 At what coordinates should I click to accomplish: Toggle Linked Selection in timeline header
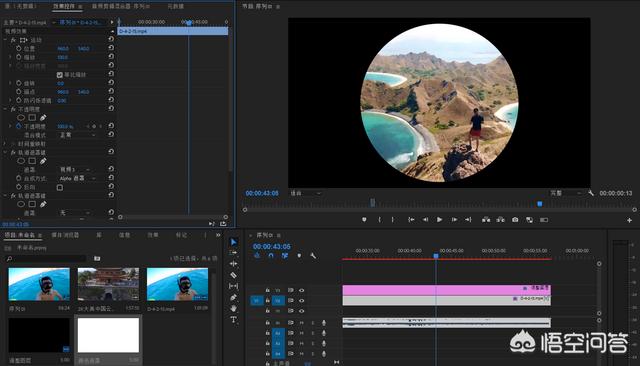coord(285,255)
